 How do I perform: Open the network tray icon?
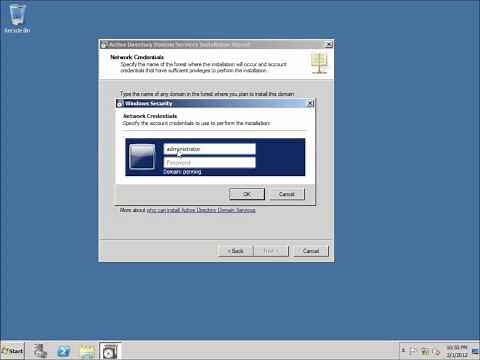(x=425, y=351)
